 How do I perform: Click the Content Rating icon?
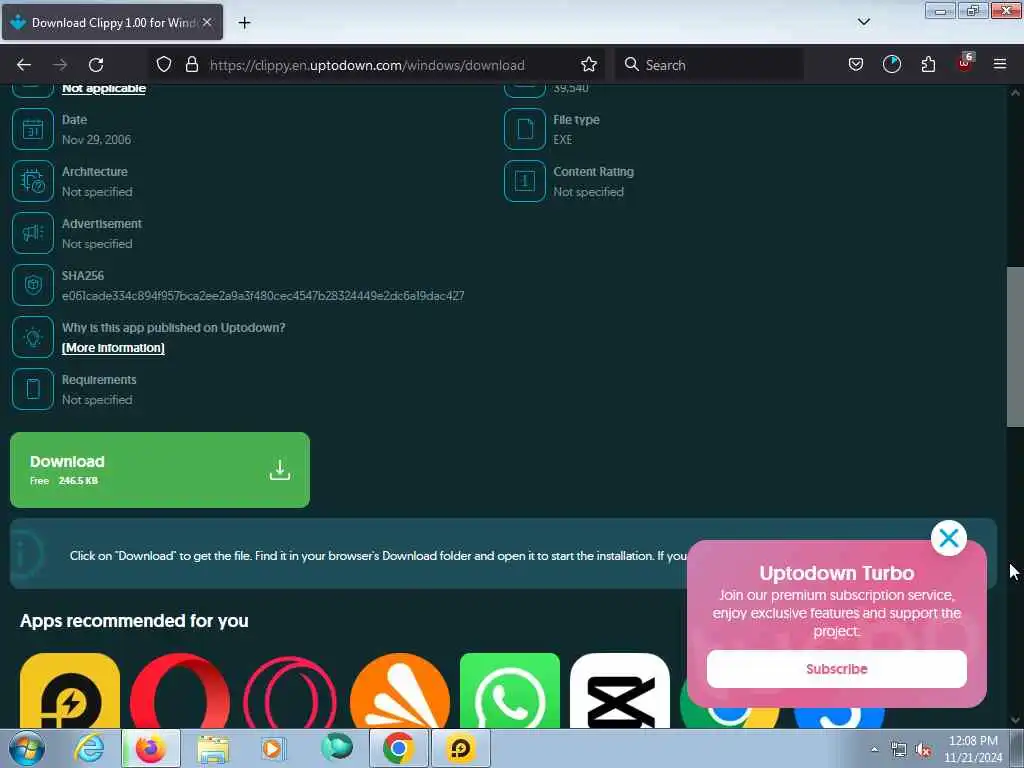524,181
